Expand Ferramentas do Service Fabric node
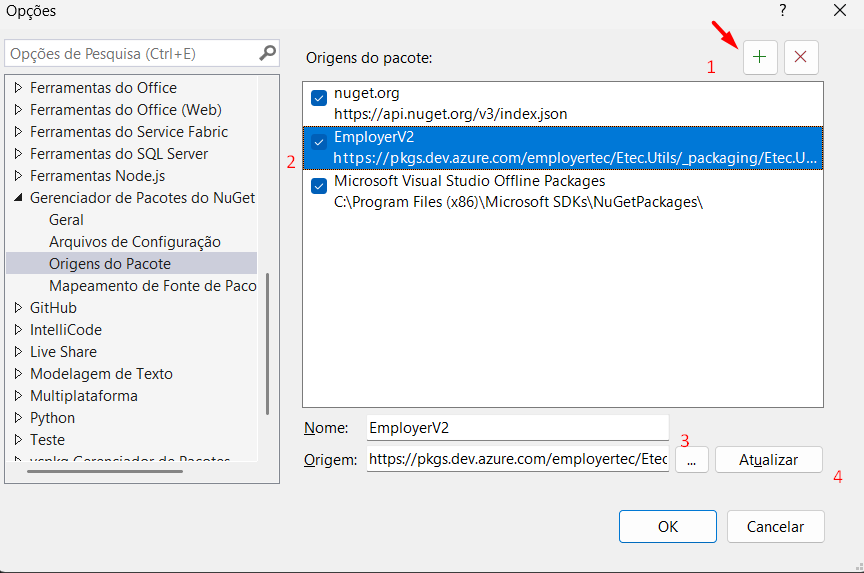 18,132
